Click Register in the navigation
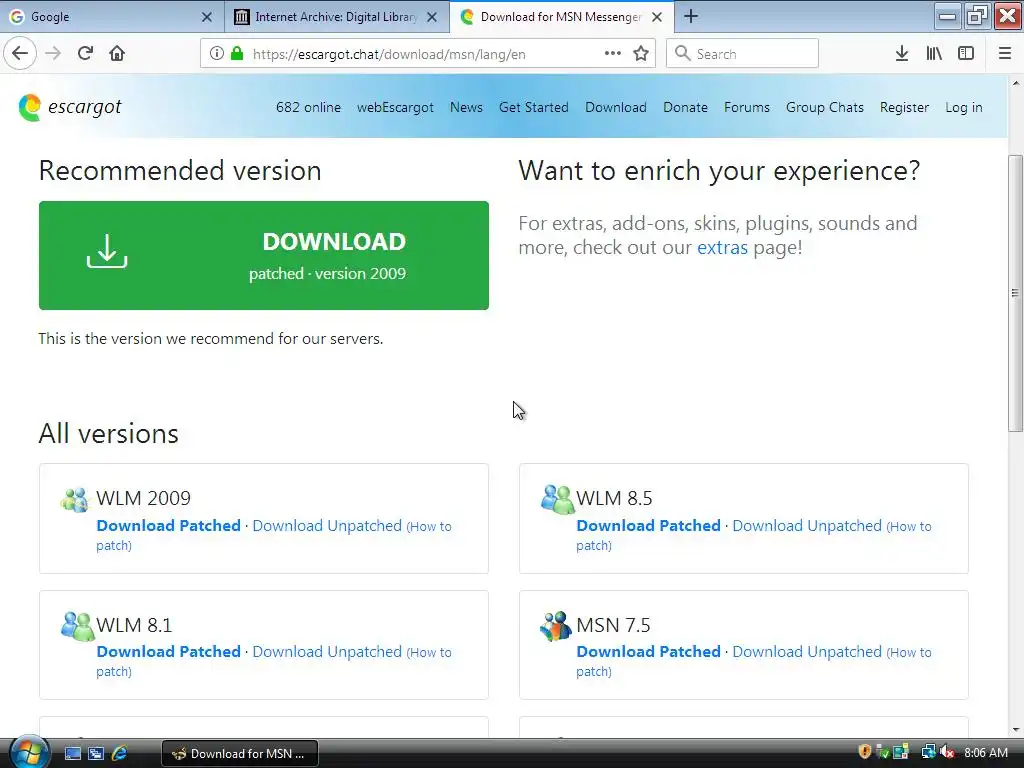 (x=904, y=107)
